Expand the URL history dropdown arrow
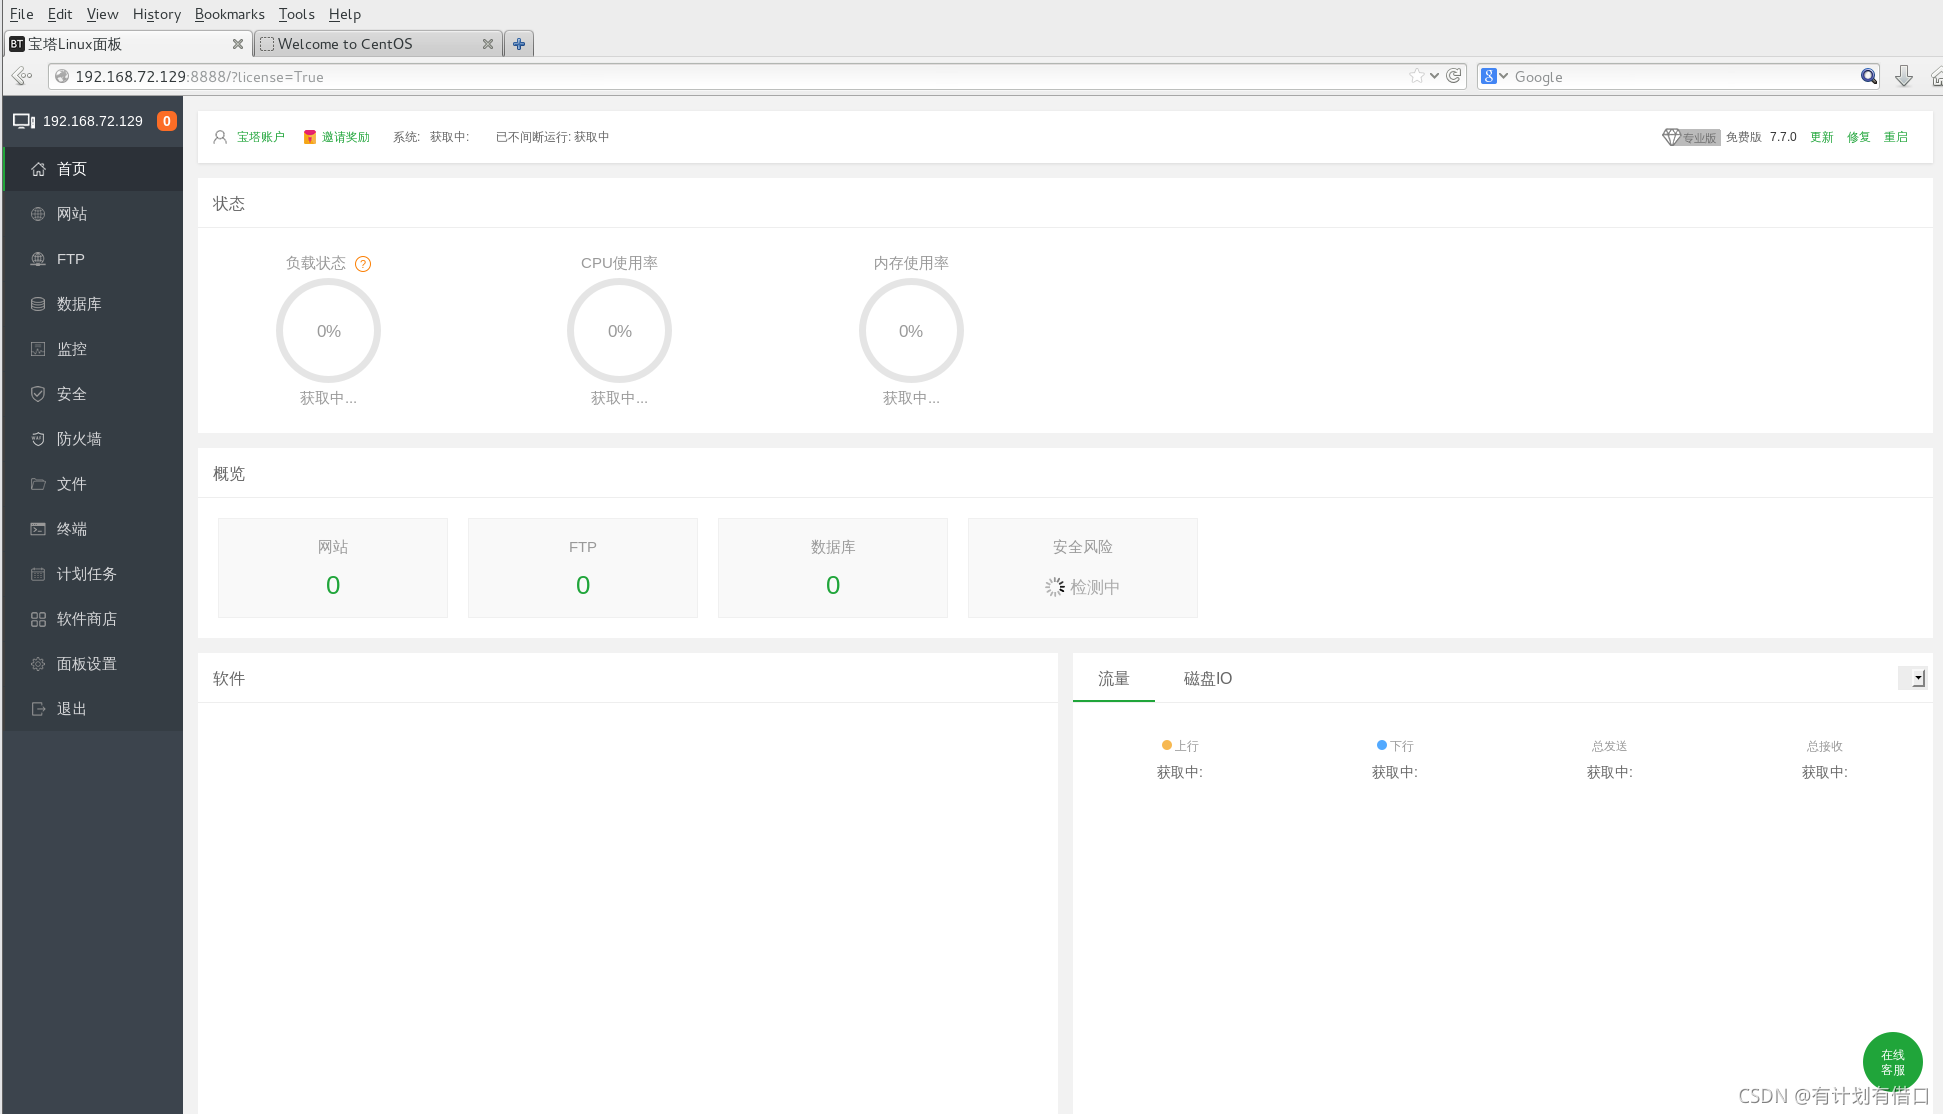The height and width of the screenshot is (1114, 1943). [x=1434, y=76]
